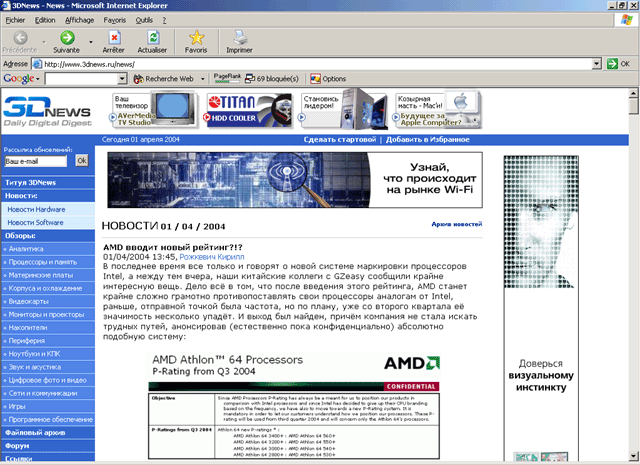
Task: Open Архив новостей link
Action: coord(457,224)
